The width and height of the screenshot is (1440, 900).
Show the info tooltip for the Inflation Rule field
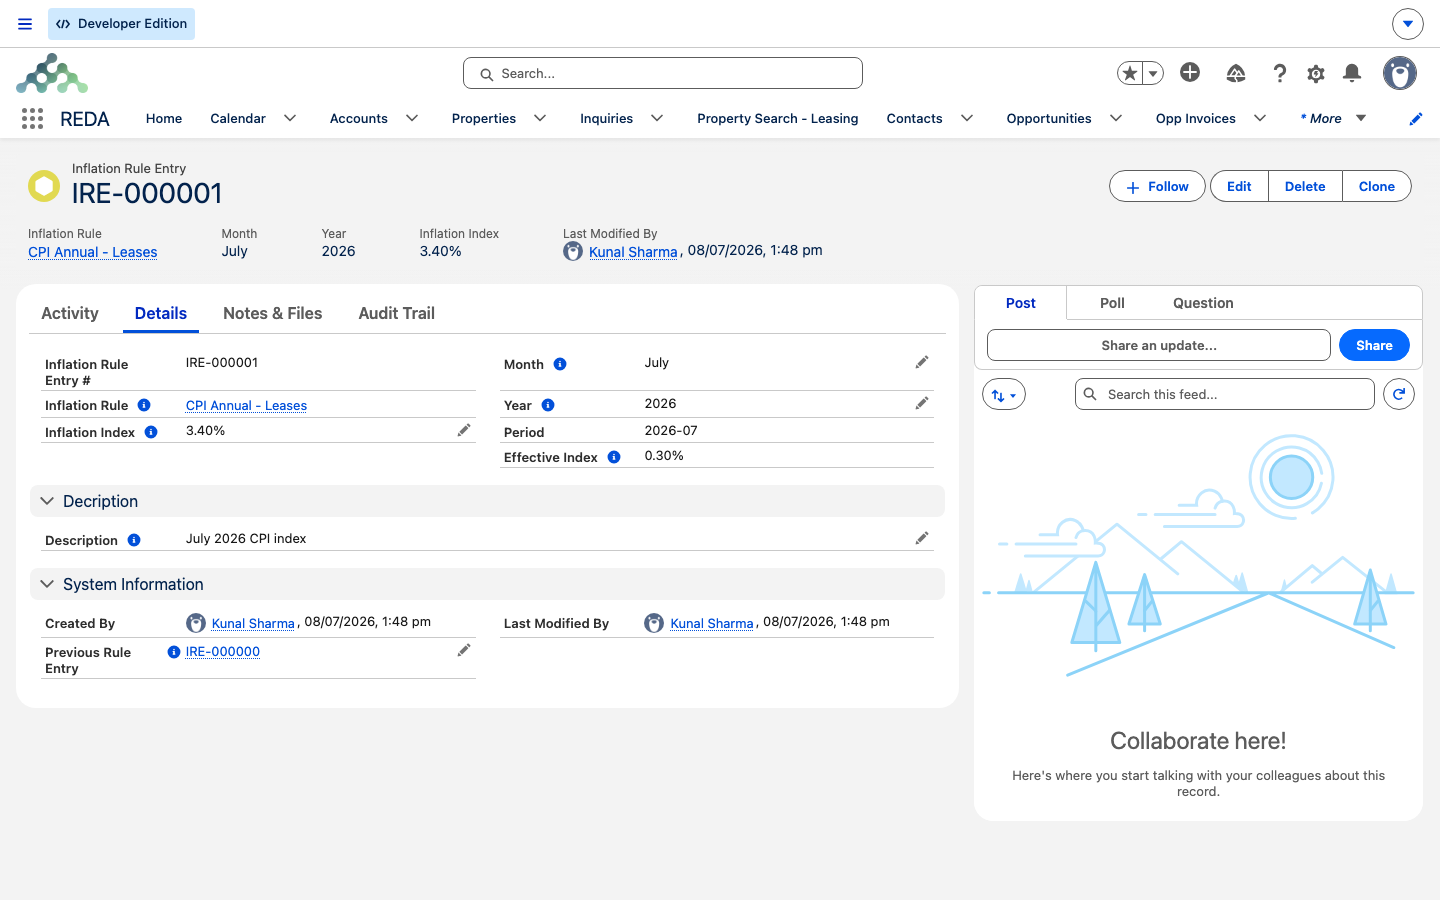[144, 405]
